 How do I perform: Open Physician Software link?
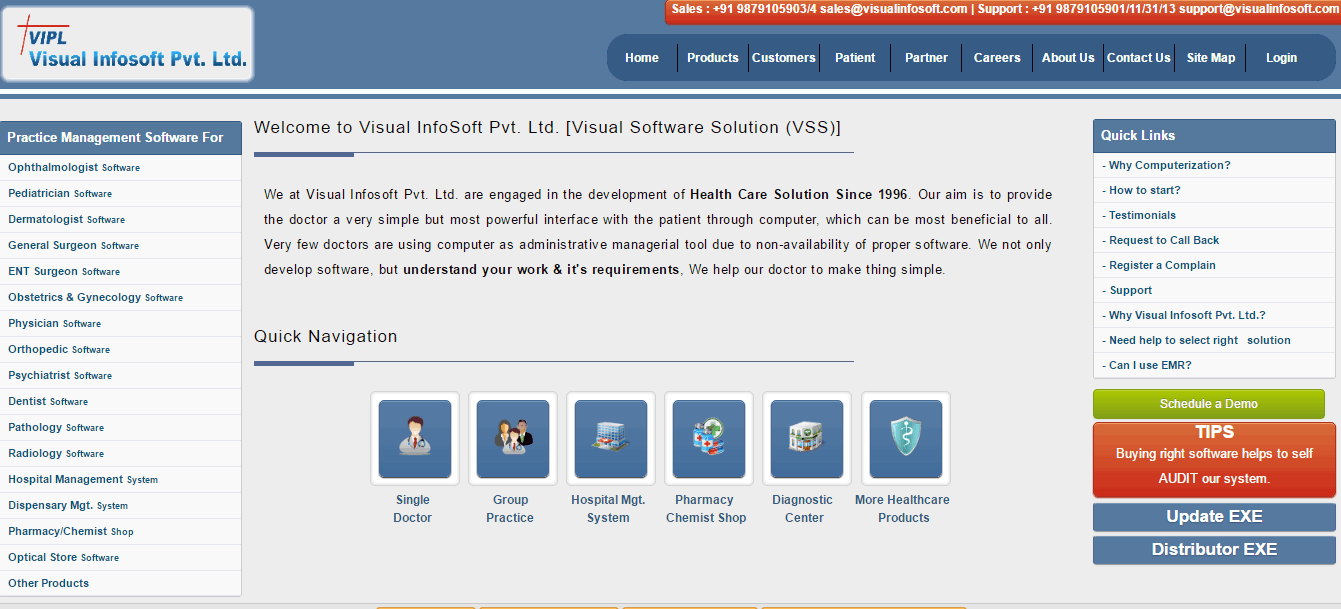(55, 324)
